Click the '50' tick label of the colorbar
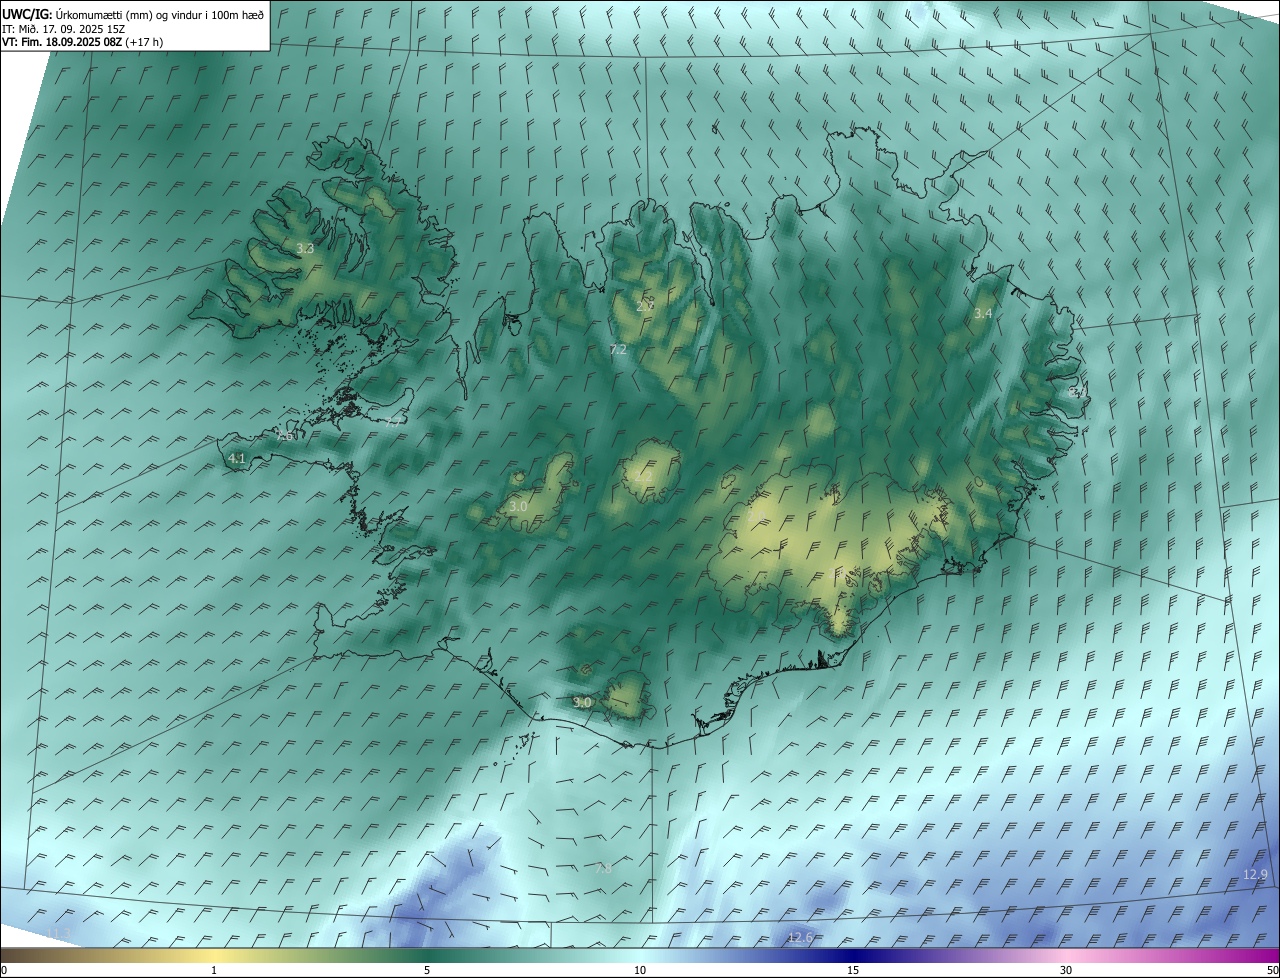Image resolution: width=1280 pixels, height=978 pixels. point(1271,970)
